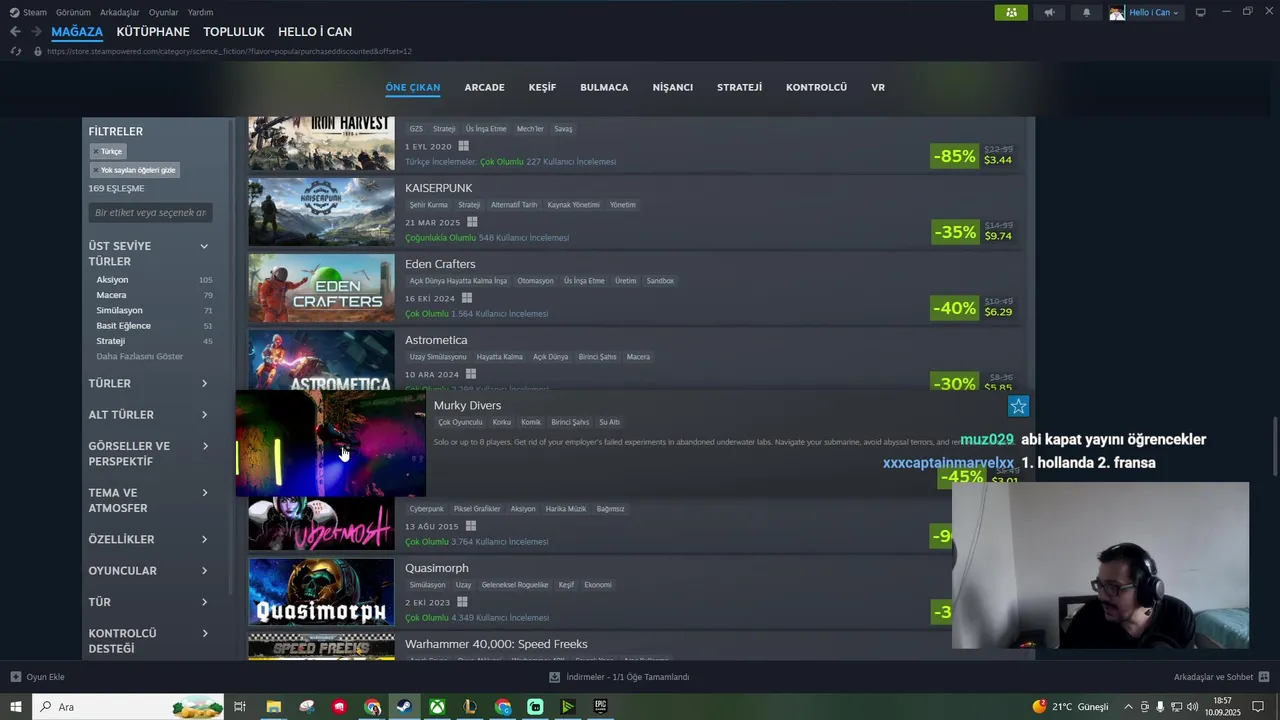Open the Eden Crafters game title
Viewport: 1280px width, 720px height.
click(x=440, y=264)
